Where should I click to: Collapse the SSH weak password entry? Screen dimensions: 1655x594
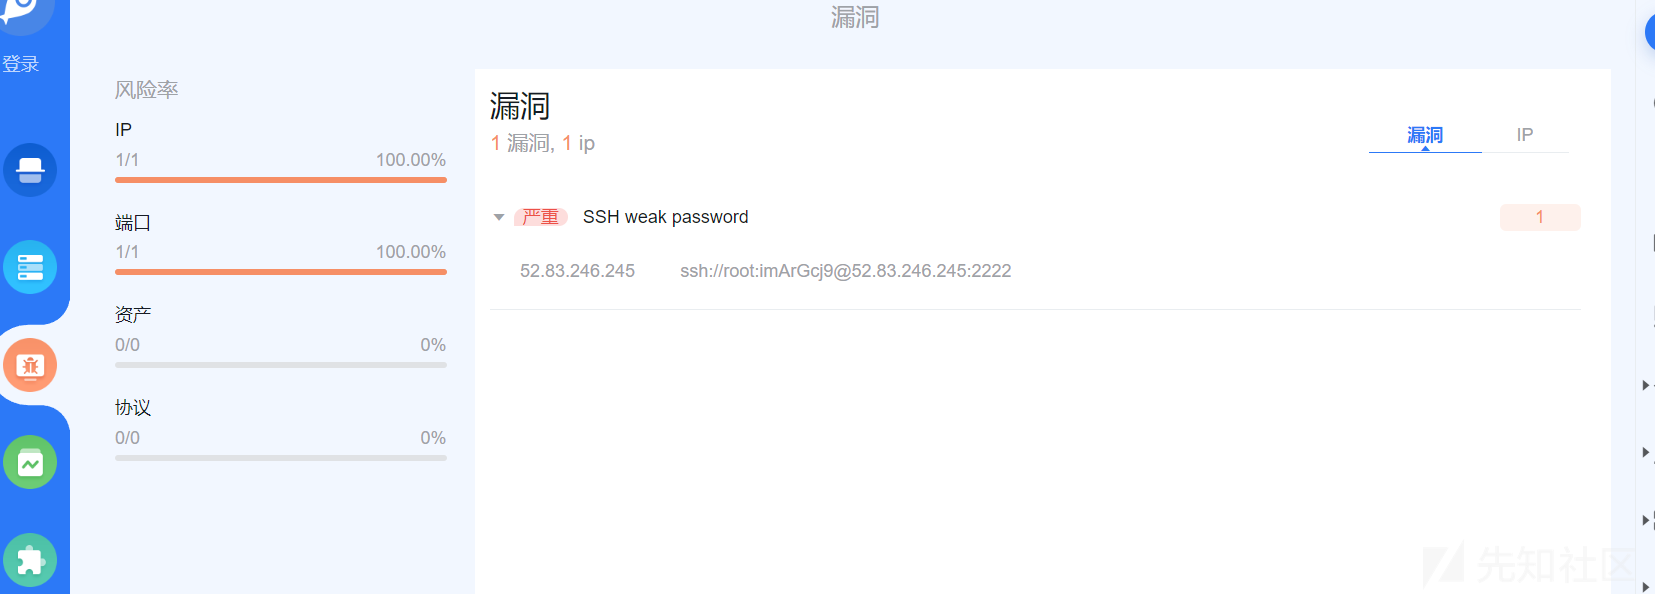(499, 217)
